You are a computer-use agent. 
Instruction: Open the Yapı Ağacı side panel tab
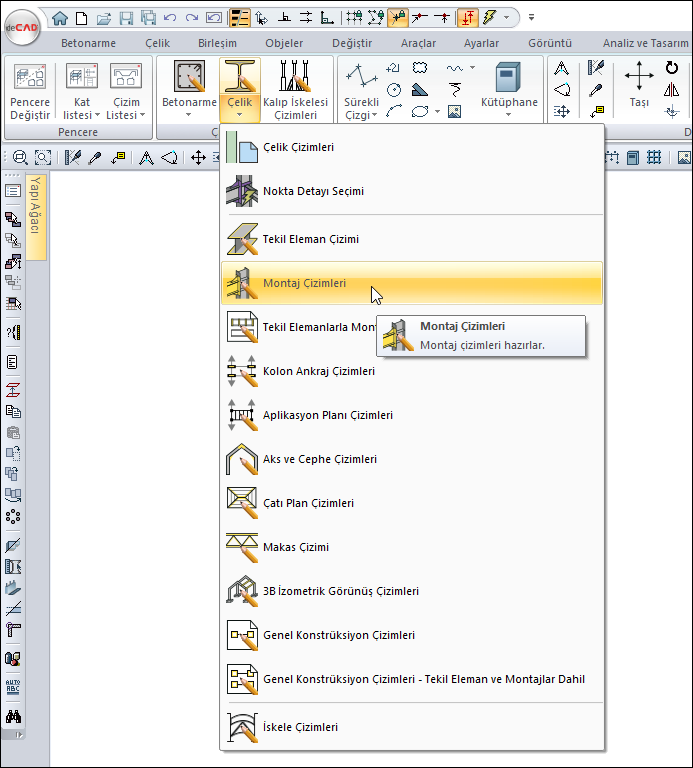35,205
